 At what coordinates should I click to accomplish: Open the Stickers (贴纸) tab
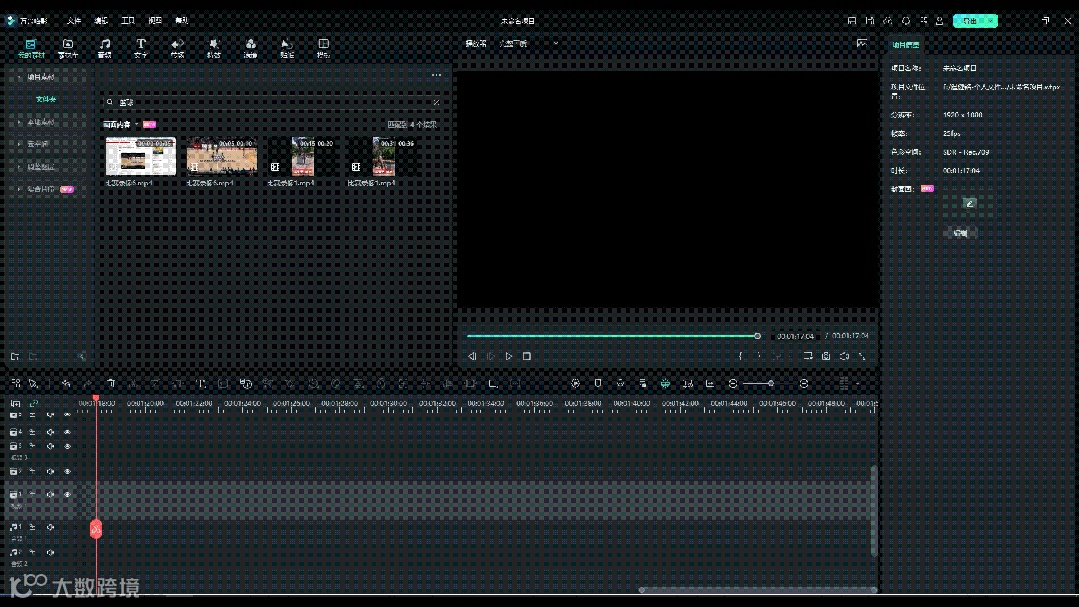[287, 48]
